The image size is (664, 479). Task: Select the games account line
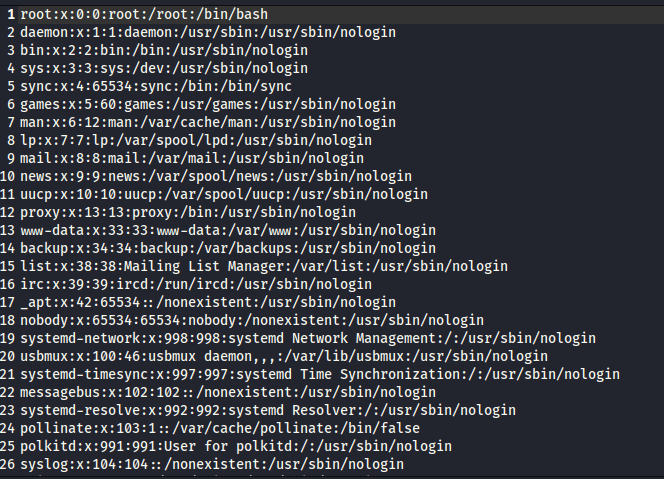point(200,104)
